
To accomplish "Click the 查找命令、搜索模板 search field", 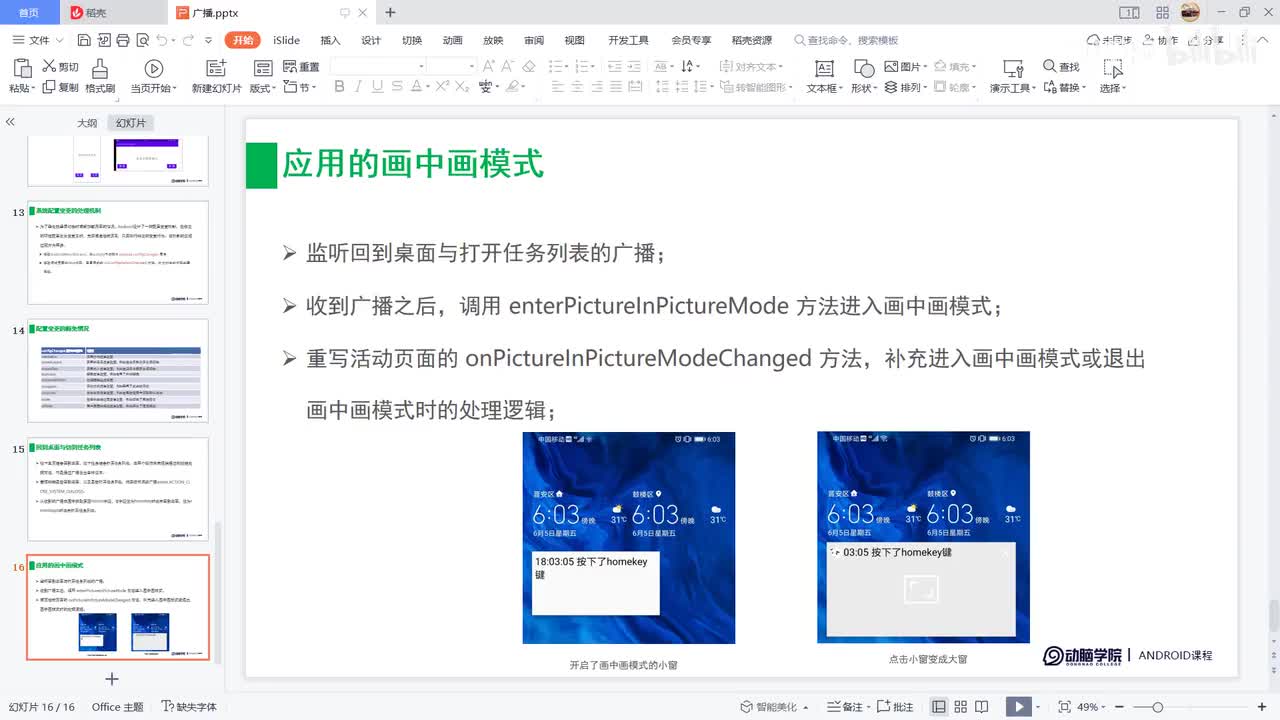I will point(846,41).
